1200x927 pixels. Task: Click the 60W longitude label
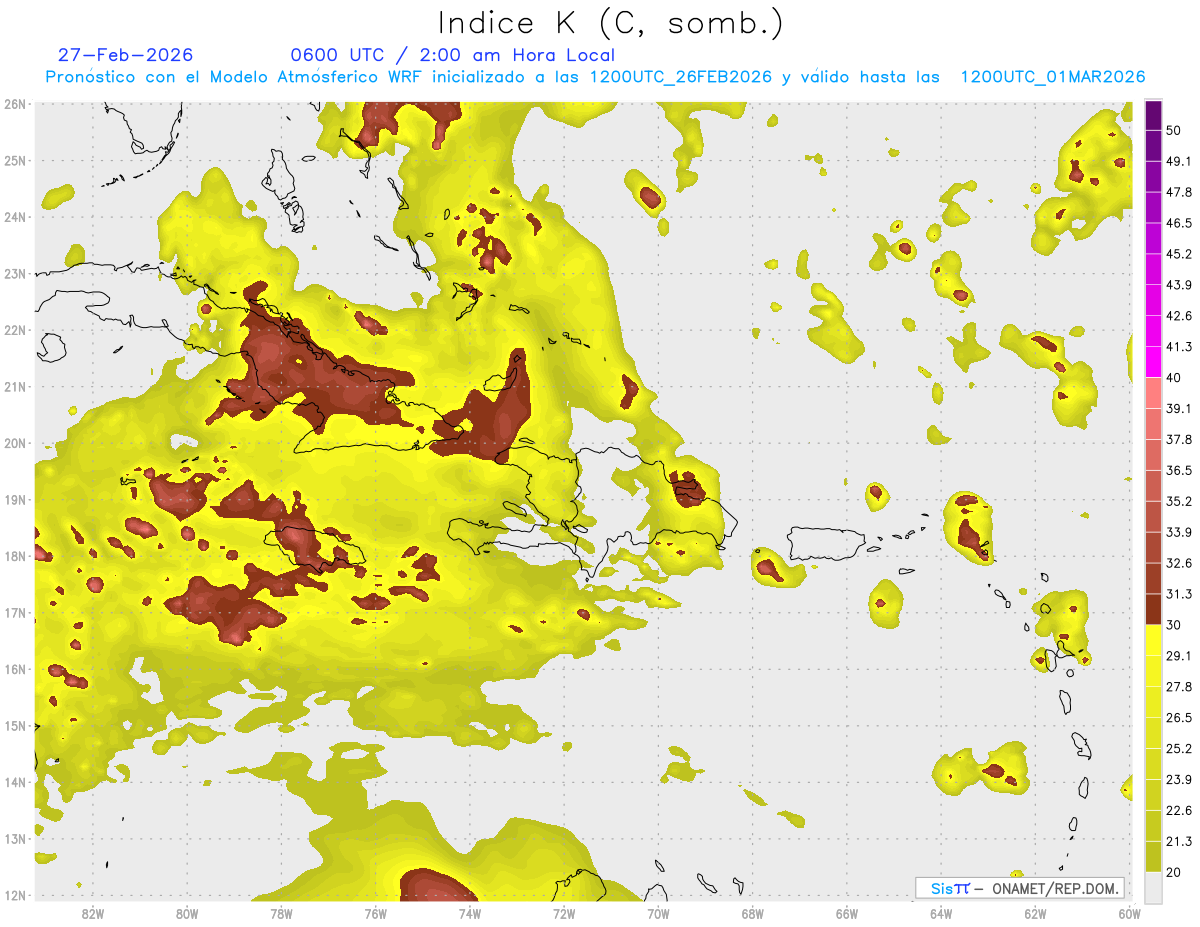1130,913
